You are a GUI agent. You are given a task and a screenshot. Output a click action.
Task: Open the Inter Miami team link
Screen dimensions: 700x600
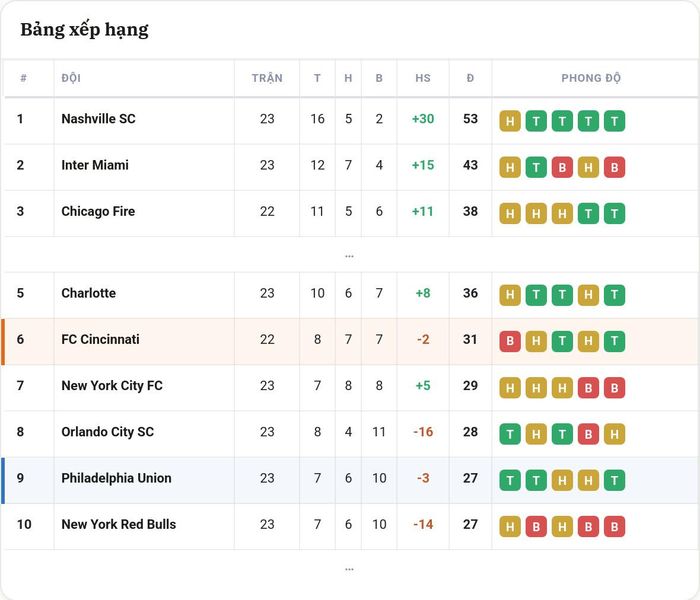click(95, 165)
